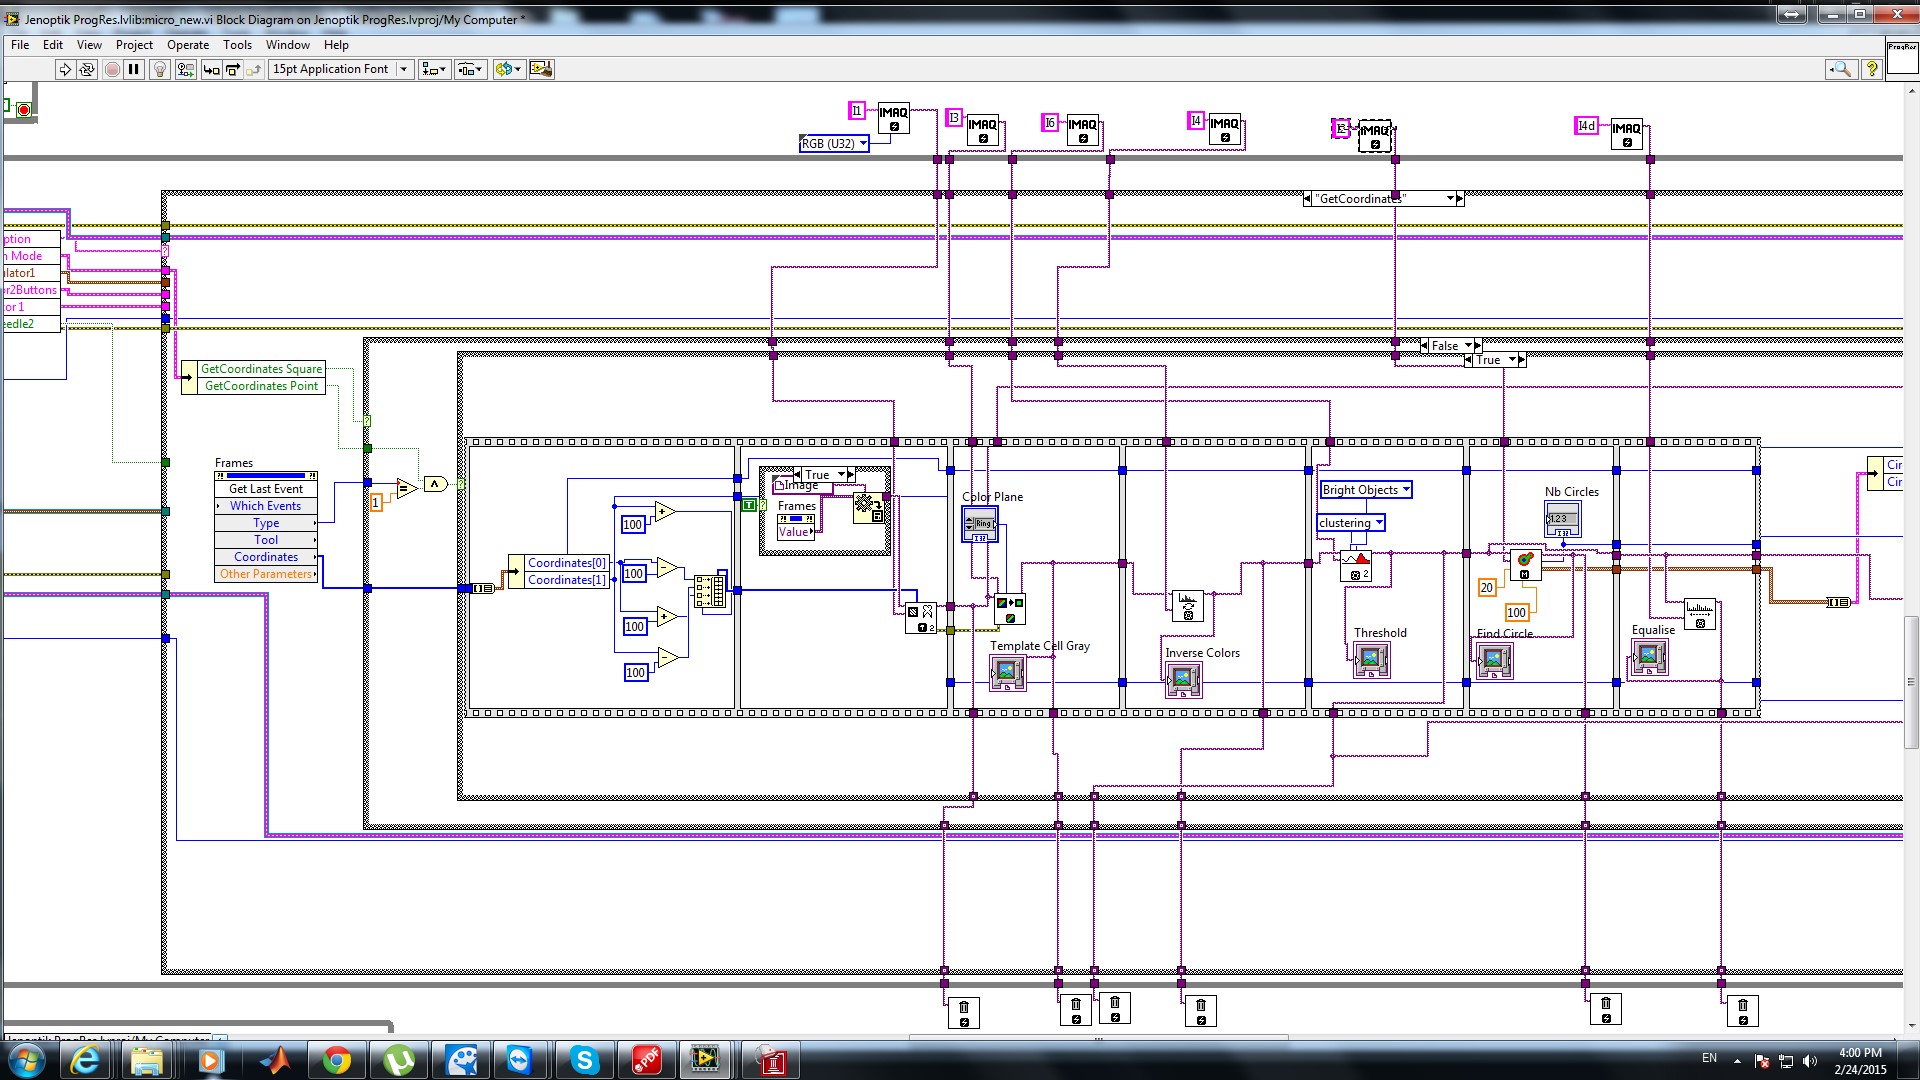Open the Tools menu
Screen dimensions: 1920x1080
click(237, 45)
